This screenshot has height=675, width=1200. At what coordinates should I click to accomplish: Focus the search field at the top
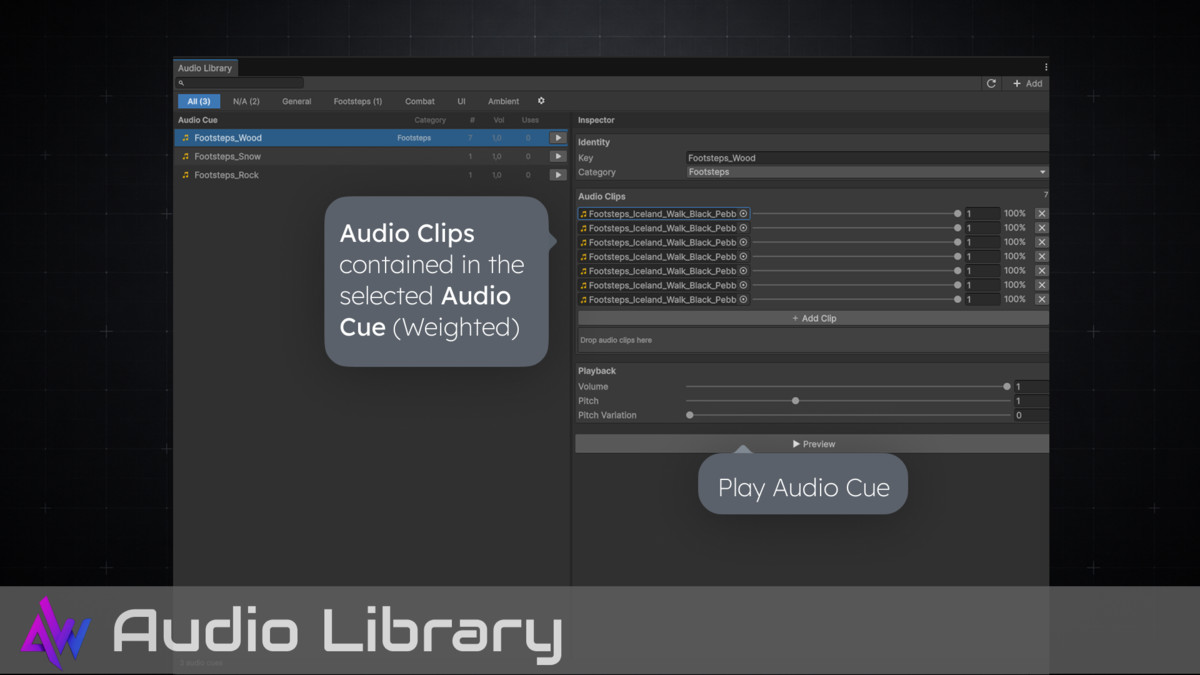(x=240, y=83)
